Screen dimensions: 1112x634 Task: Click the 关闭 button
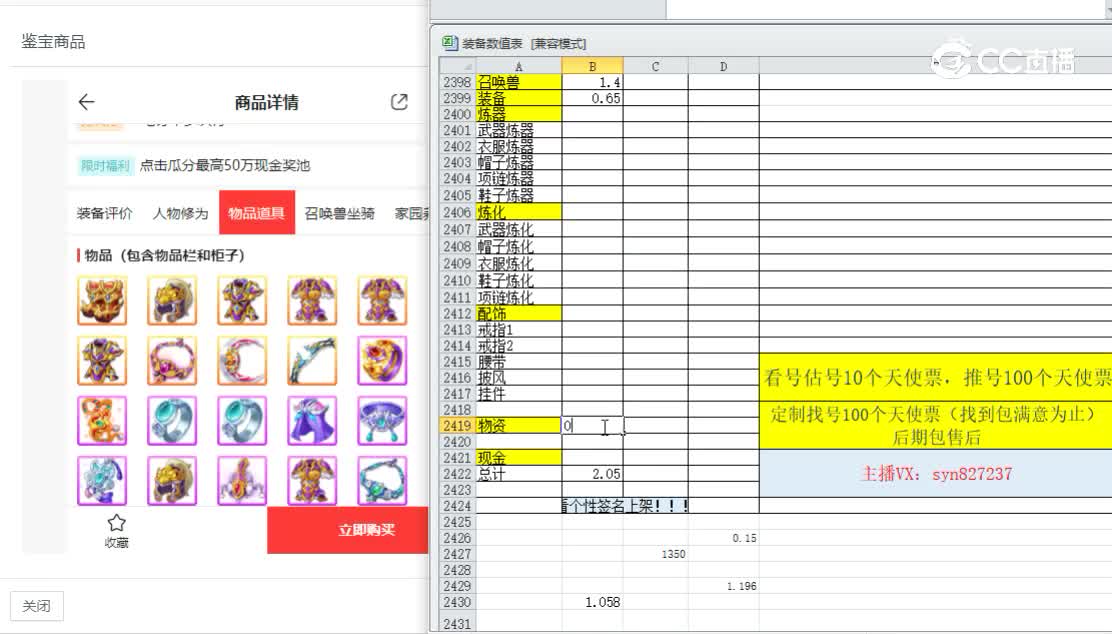36,606
